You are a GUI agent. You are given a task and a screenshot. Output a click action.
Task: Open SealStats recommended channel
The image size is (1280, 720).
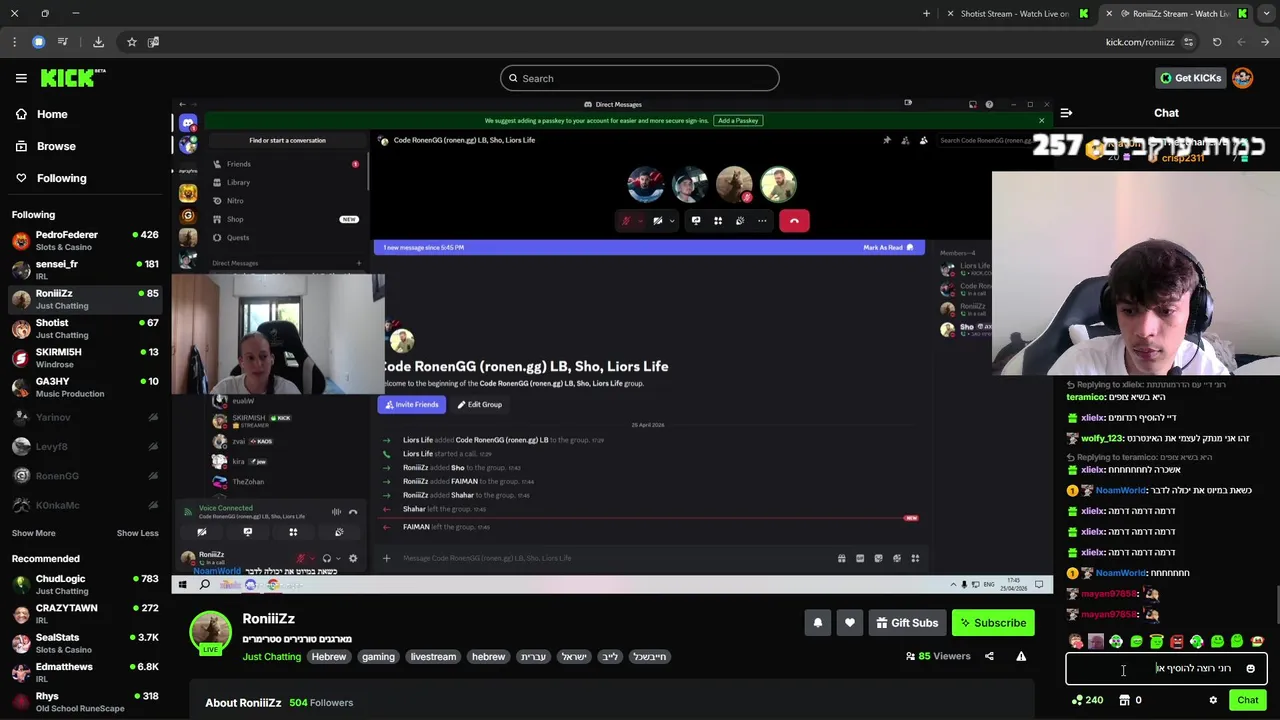[85, 643]
